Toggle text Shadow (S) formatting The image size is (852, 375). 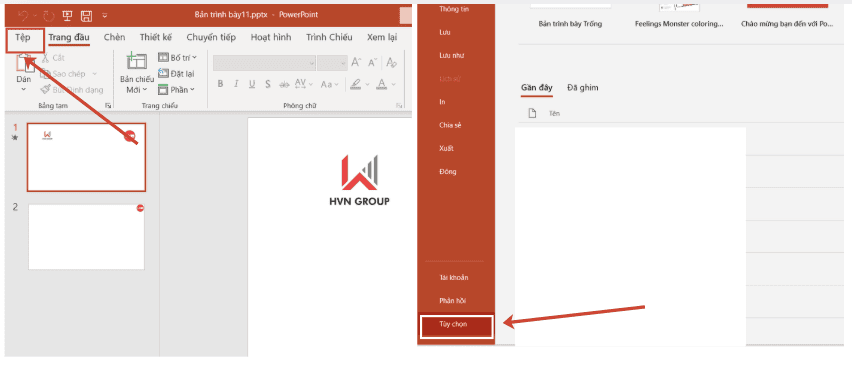(268, 84)
